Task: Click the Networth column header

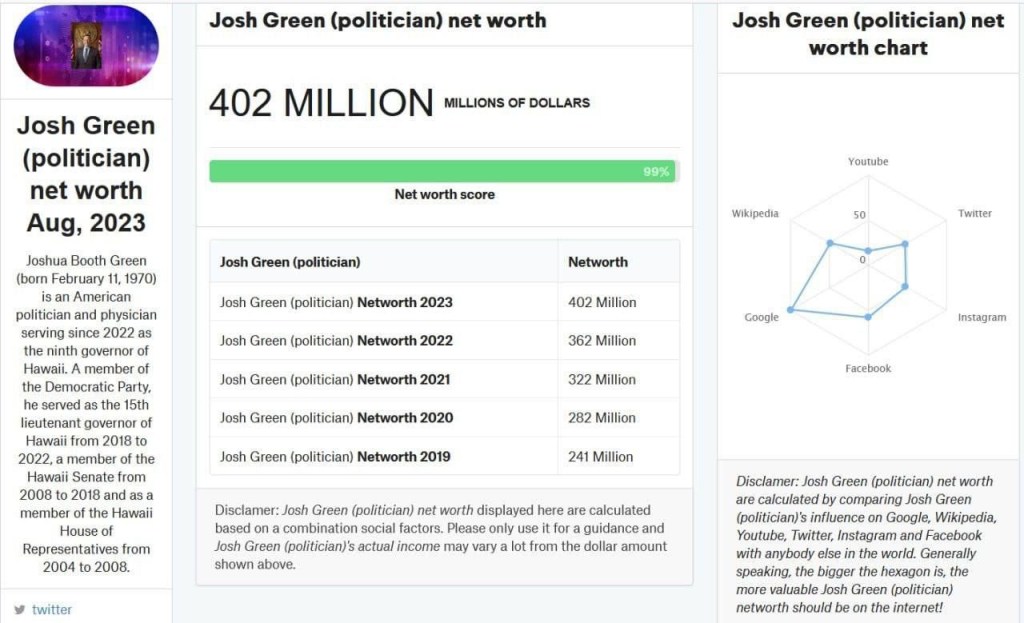Action: coord(598,262)
